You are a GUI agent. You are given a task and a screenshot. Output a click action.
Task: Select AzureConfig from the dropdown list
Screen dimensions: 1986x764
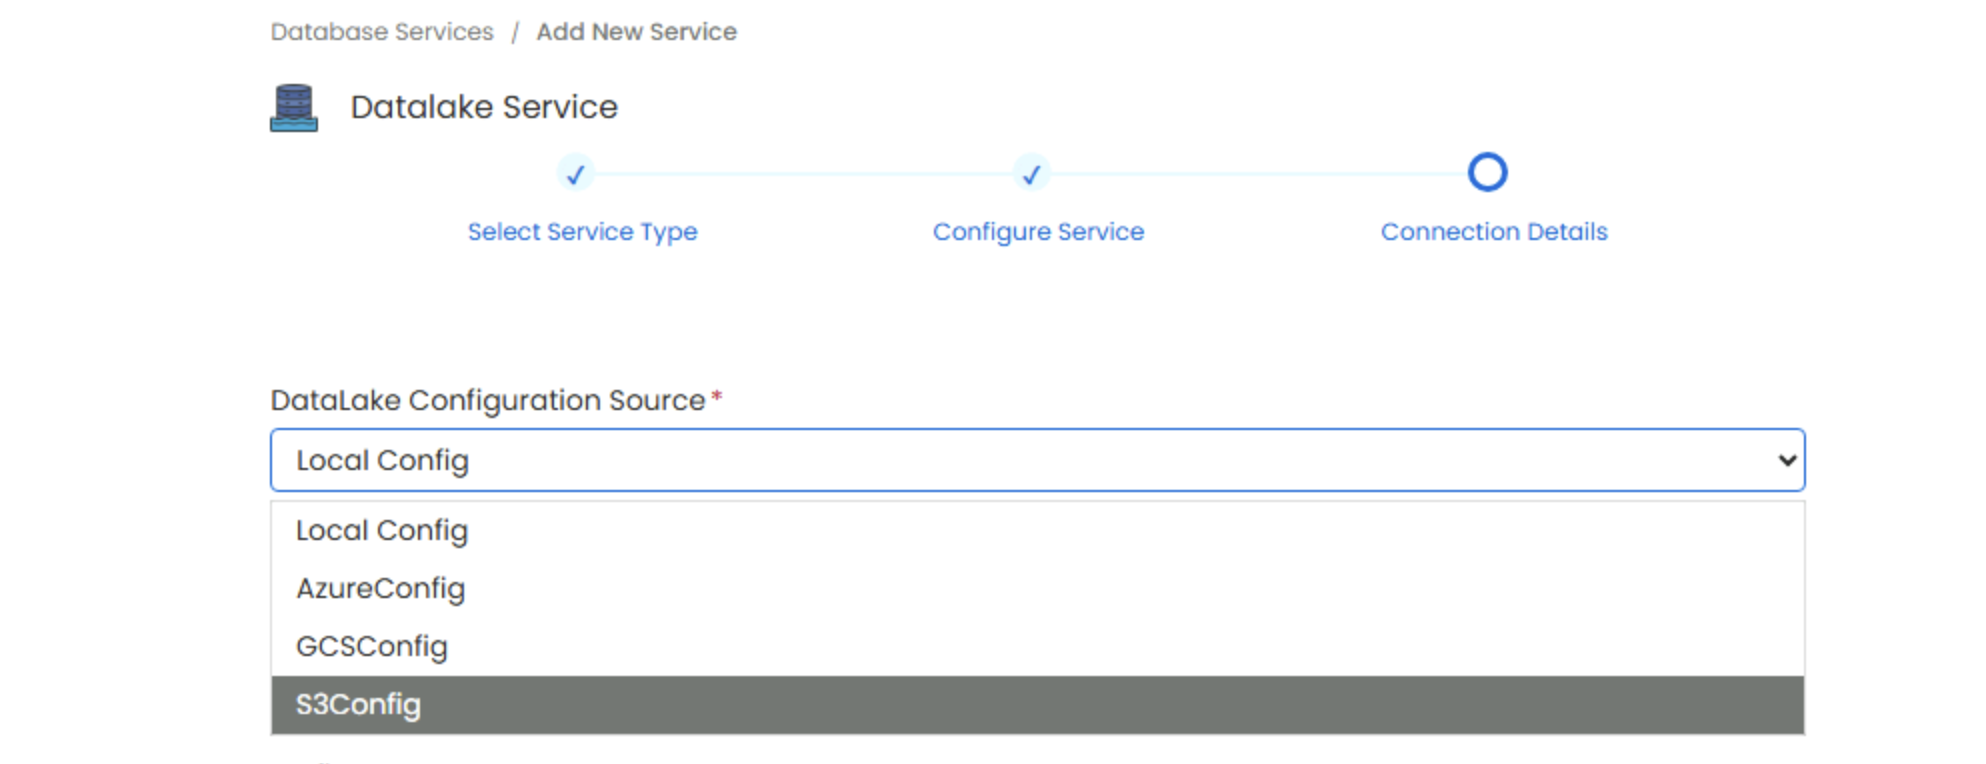coord(381,589)
